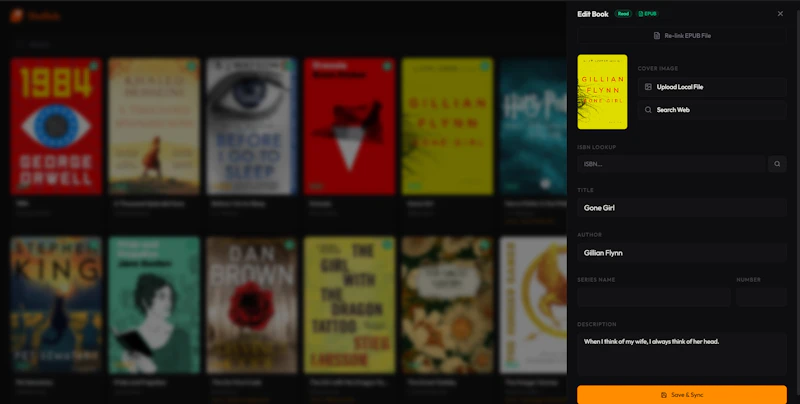The height and width of the screenshot is (404, 800).
Task: Click Upload Local File for cover image
Action: [x=712, y=87]
